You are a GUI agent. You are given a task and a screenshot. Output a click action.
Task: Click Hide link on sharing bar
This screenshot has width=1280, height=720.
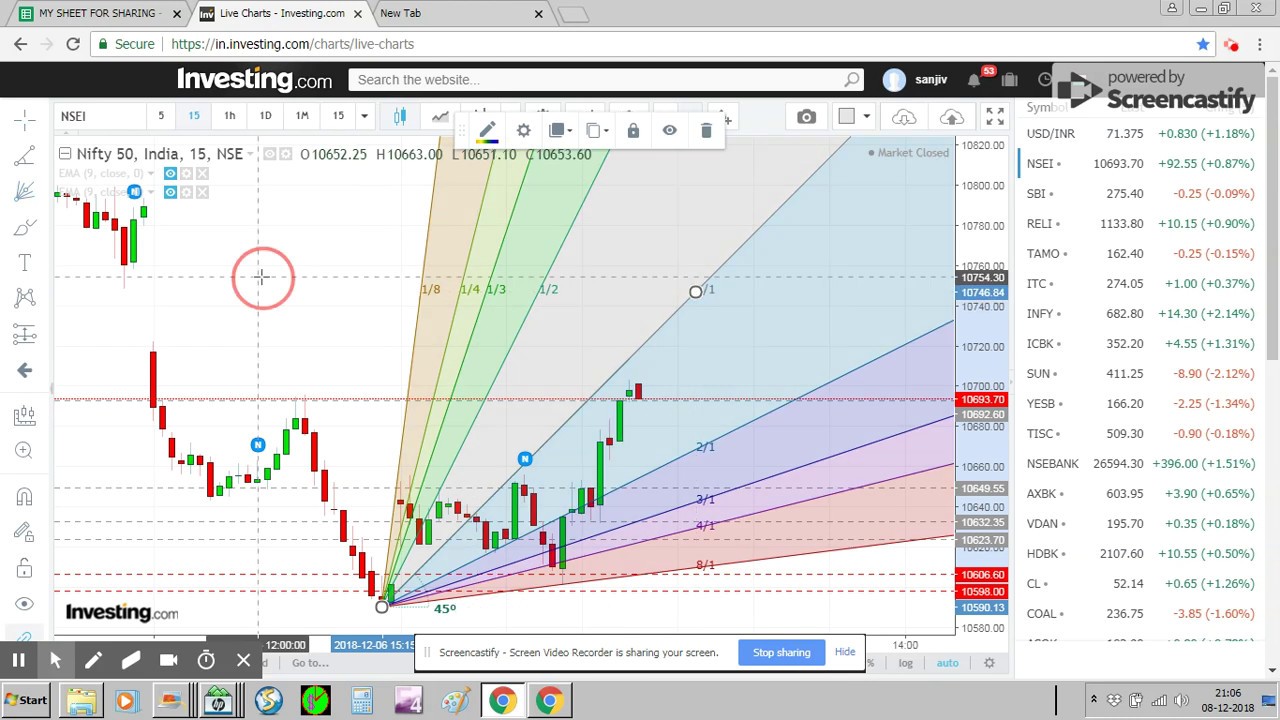pyautogui.click(x=845, y=652)
